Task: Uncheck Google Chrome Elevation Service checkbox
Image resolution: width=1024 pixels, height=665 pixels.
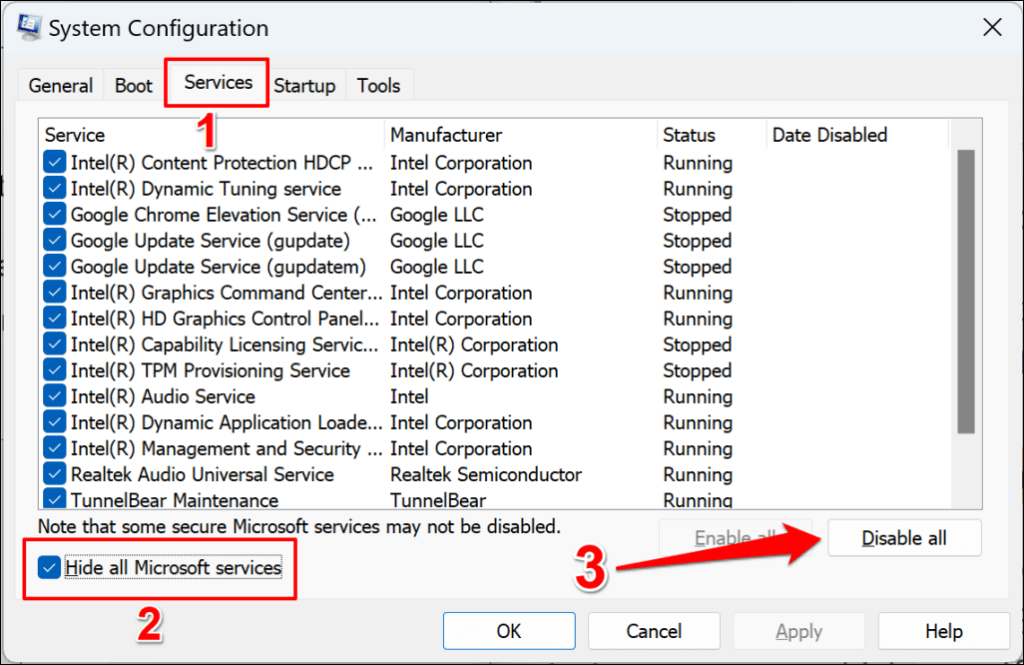Action: pos(54,214)
